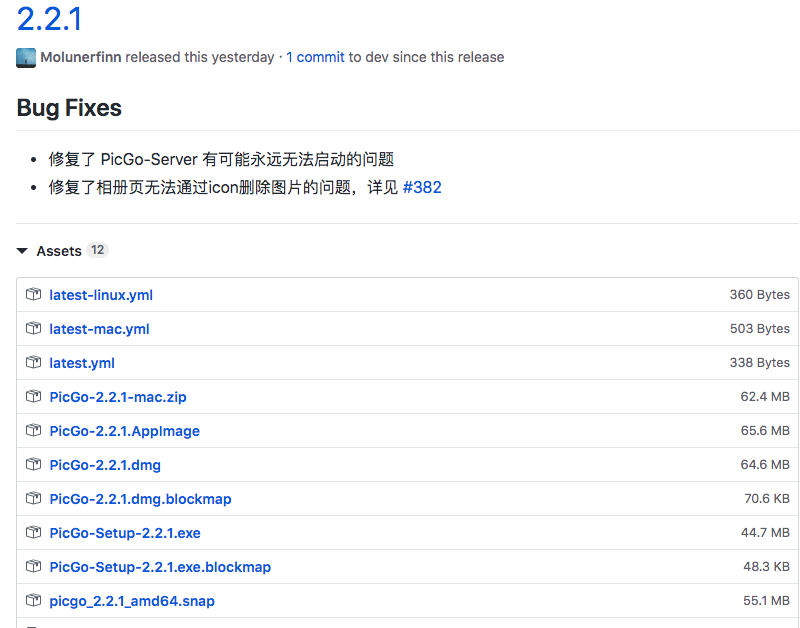Download PicGo-2.2.1.dmg.blockmap

coord(140,499)
